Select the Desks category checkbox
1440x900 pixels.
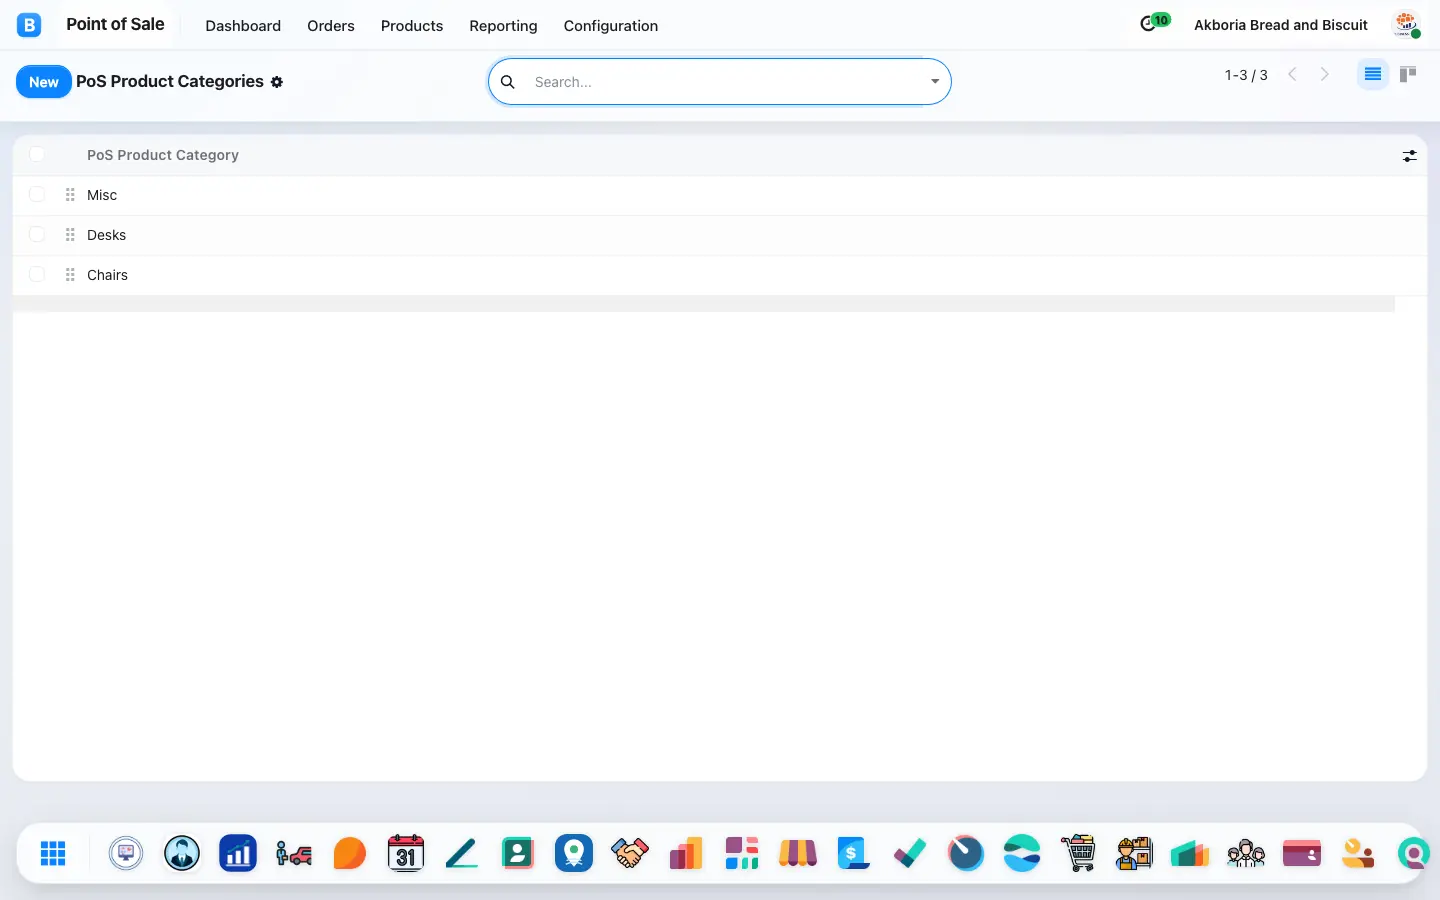coord(37,234)
